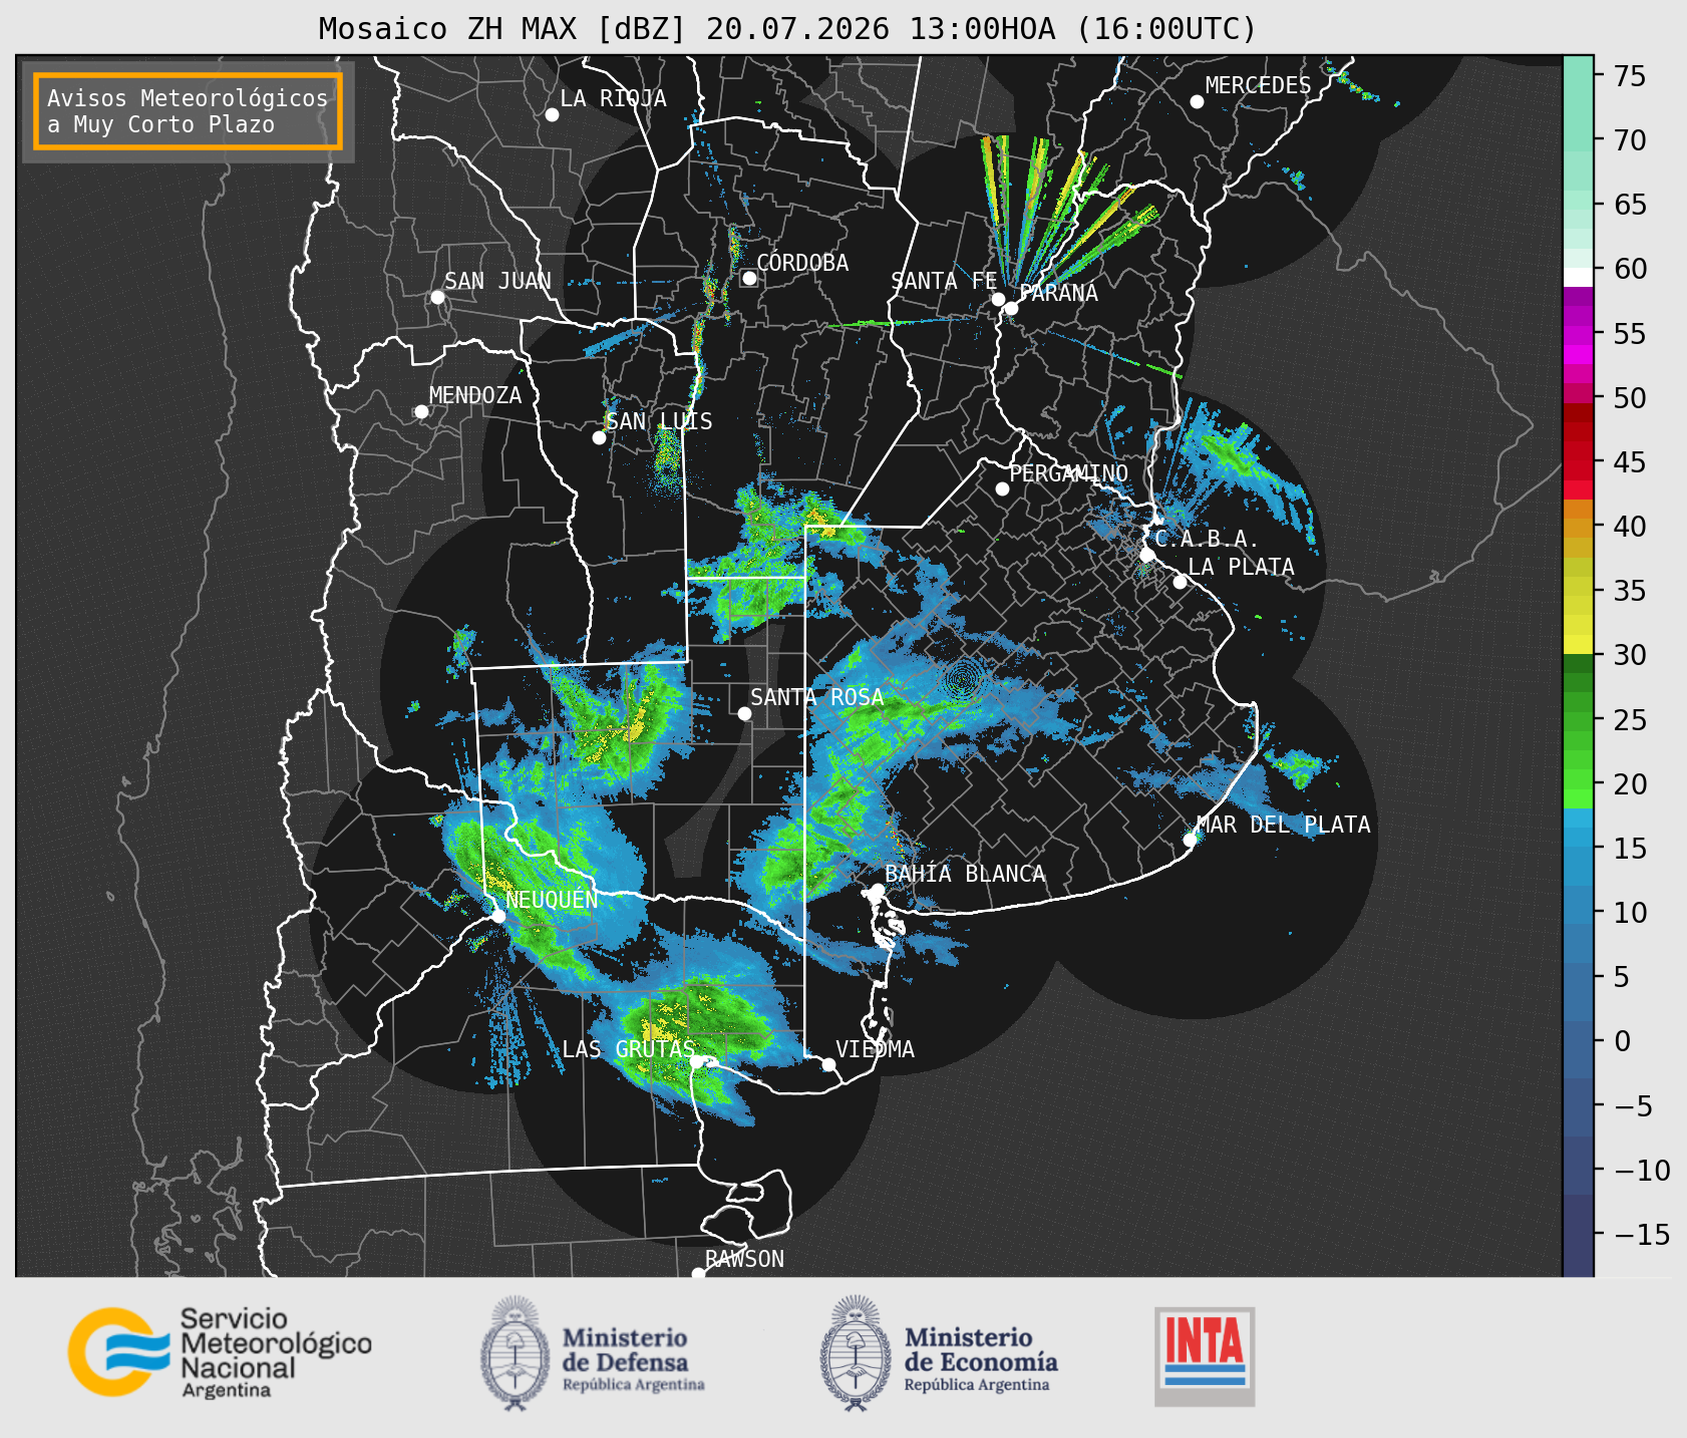Click the Avisos Meteorológicos a Muy Corto Plazo box
This screenshot has height=1438, width=1687.
tap(188, 111)
